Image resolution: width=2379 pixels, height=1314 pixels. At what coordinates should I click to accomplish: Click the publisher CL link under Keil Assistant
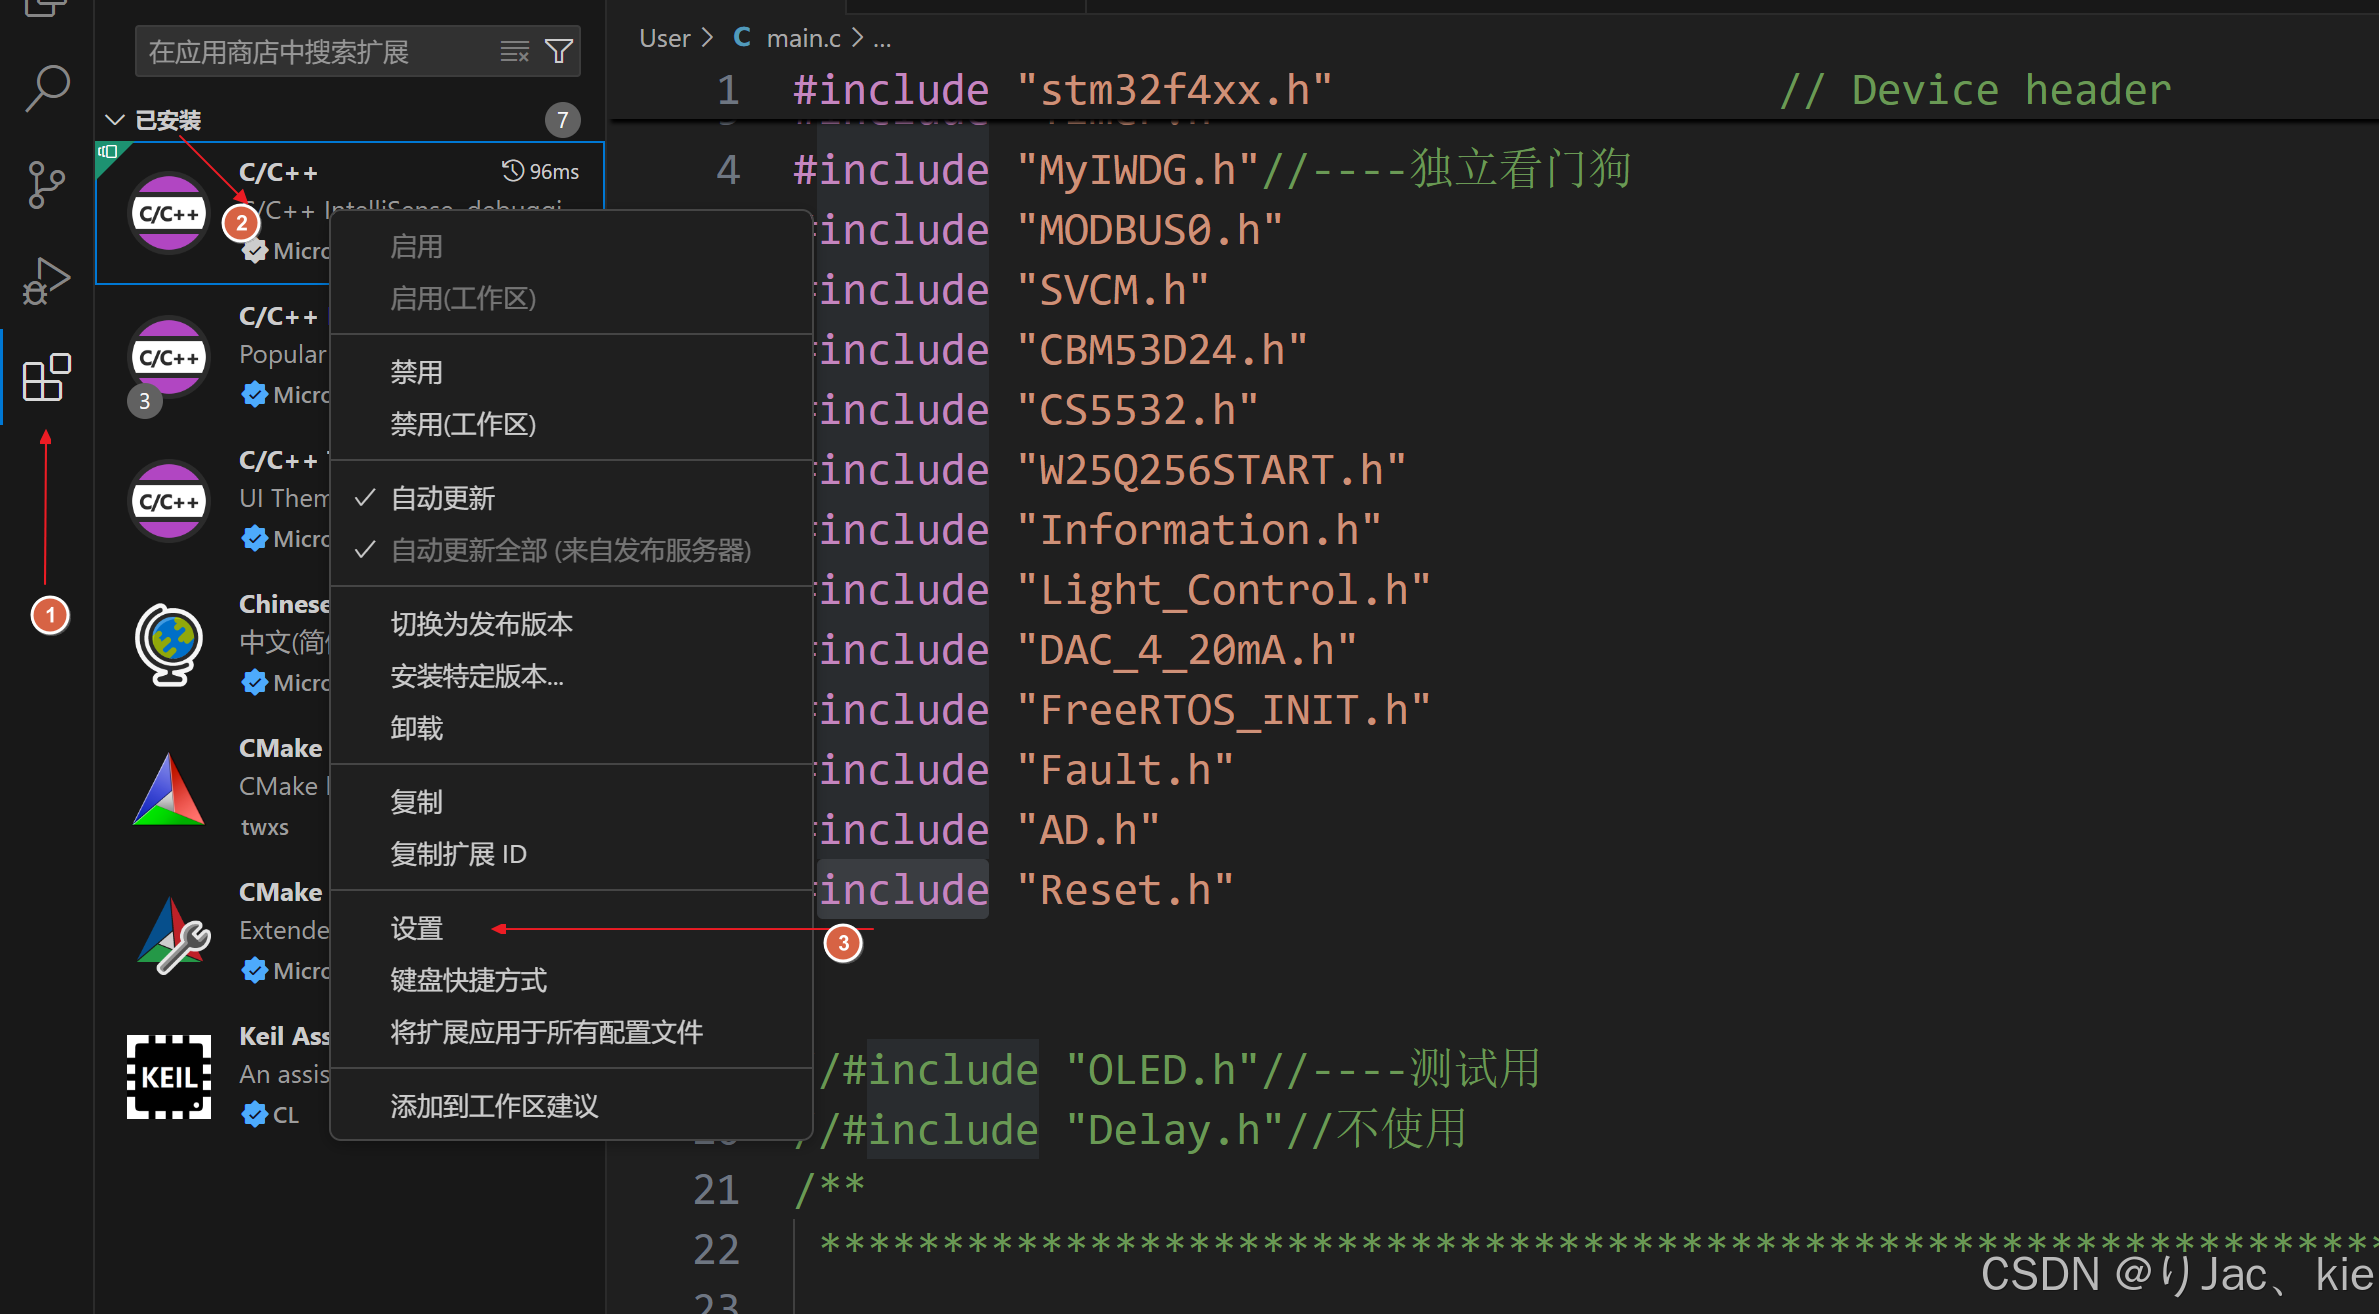(285, 1113)
